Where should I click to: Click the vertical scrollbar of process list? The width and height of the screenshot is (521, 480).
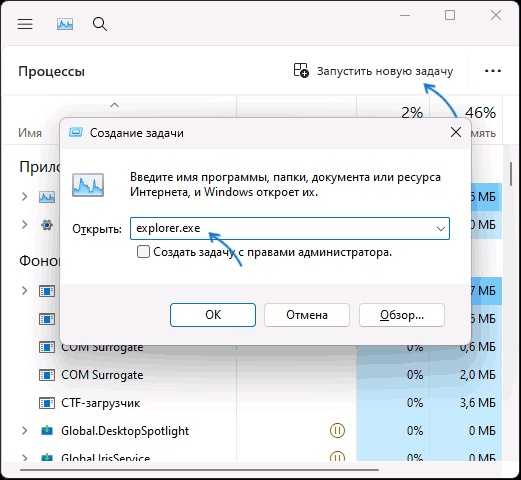pos(511,173)
